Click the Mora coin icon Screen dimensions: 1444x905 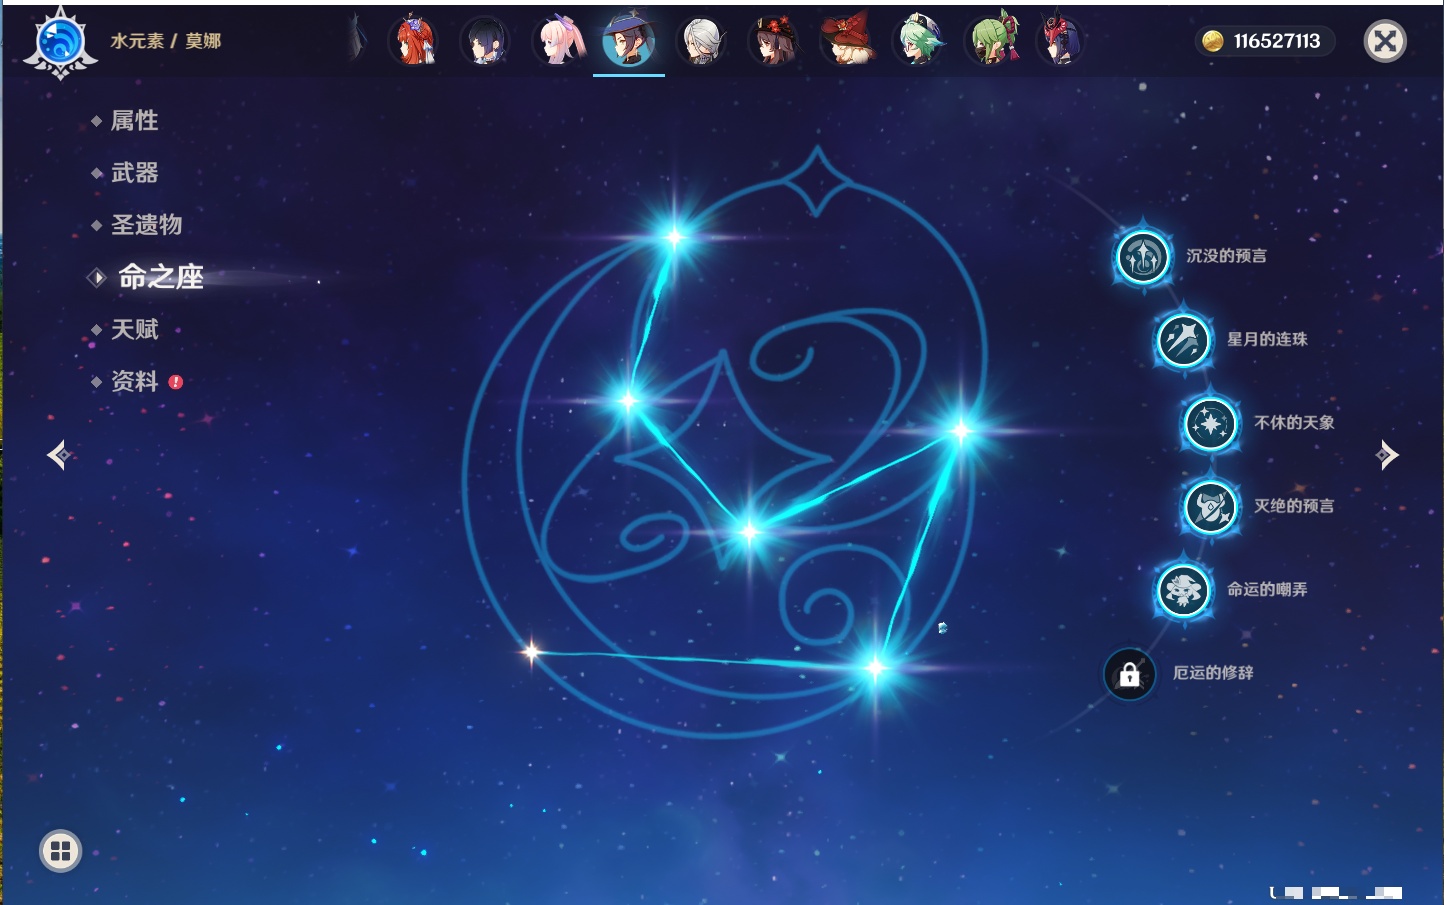click(1213, 41)
